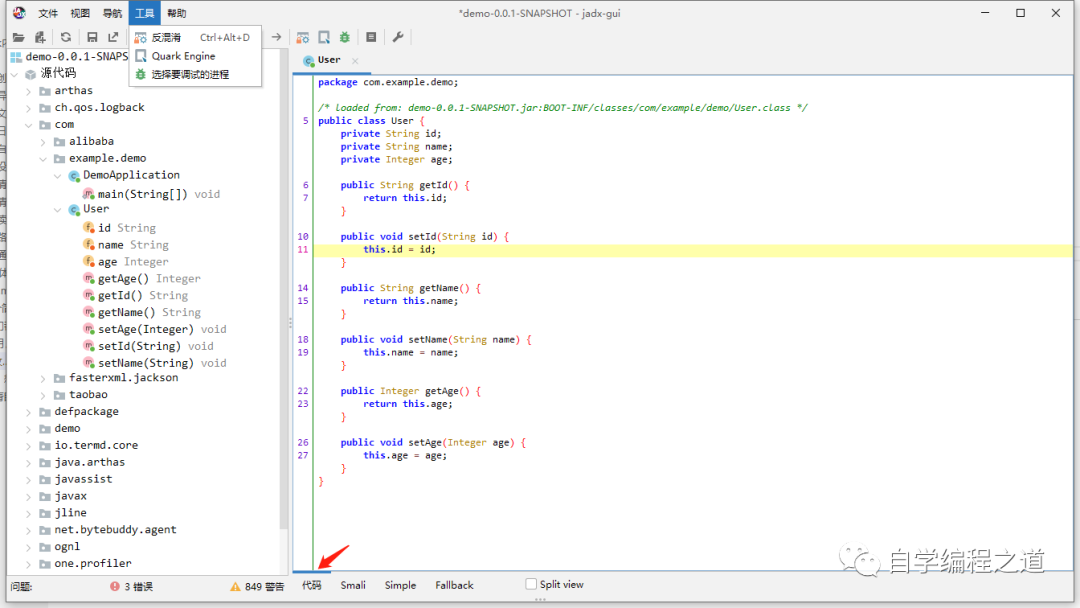
Task: Click line number 11 in gutter
Action: (303, 249)
